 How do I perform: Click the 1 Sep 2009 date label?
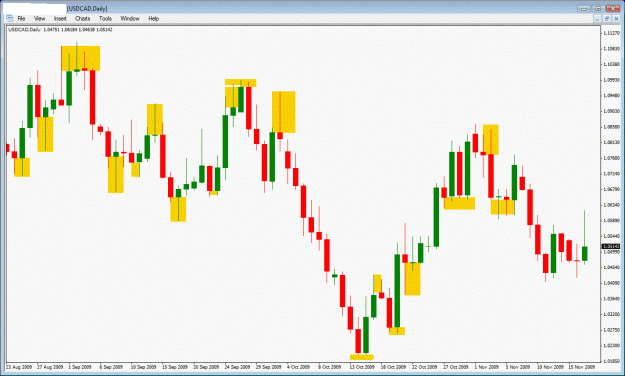tap(80, 367)
